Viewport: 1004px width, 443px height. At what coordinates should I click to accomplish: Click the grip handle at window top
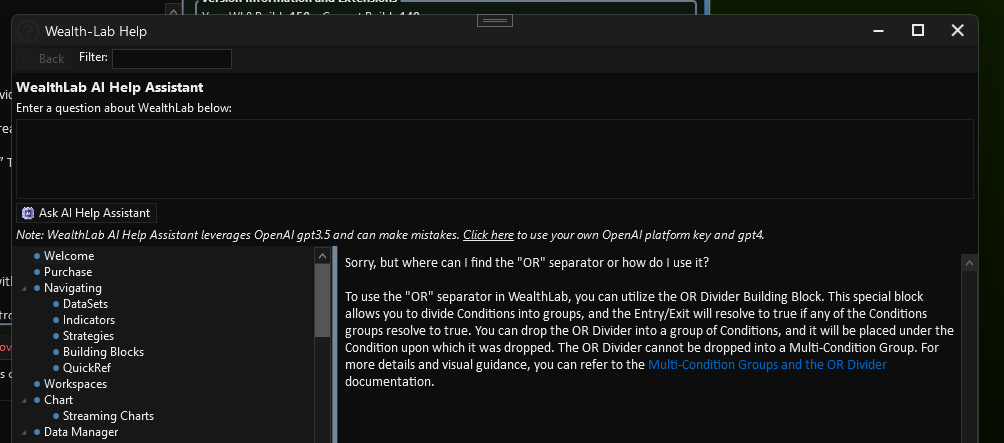tap(495, 20)
